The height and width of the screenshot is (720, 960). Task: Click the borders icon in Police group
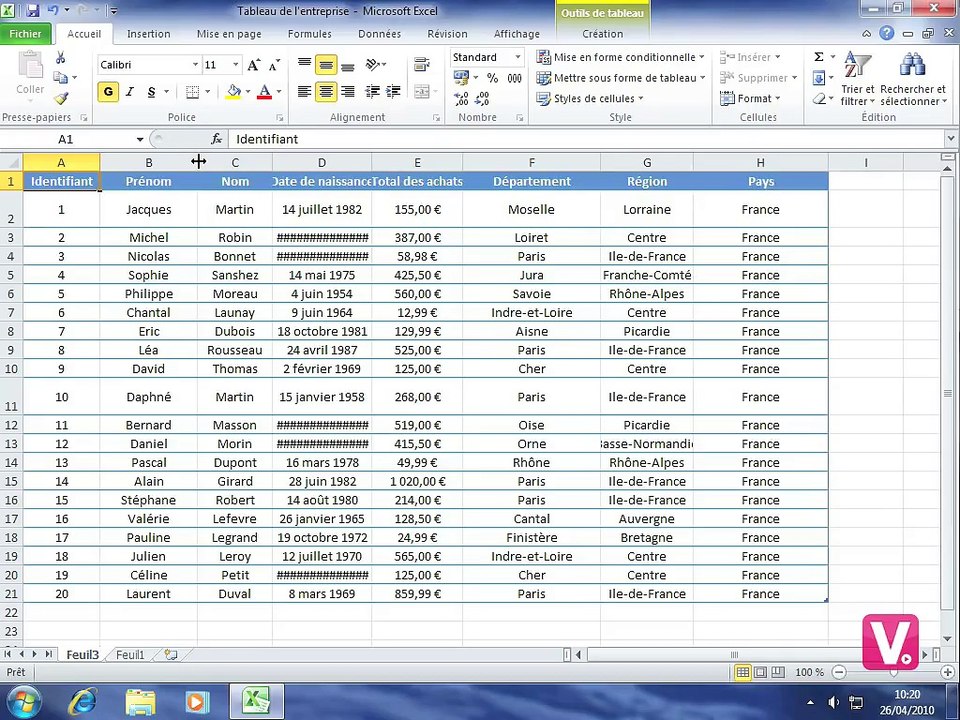(x=192, y=92)
